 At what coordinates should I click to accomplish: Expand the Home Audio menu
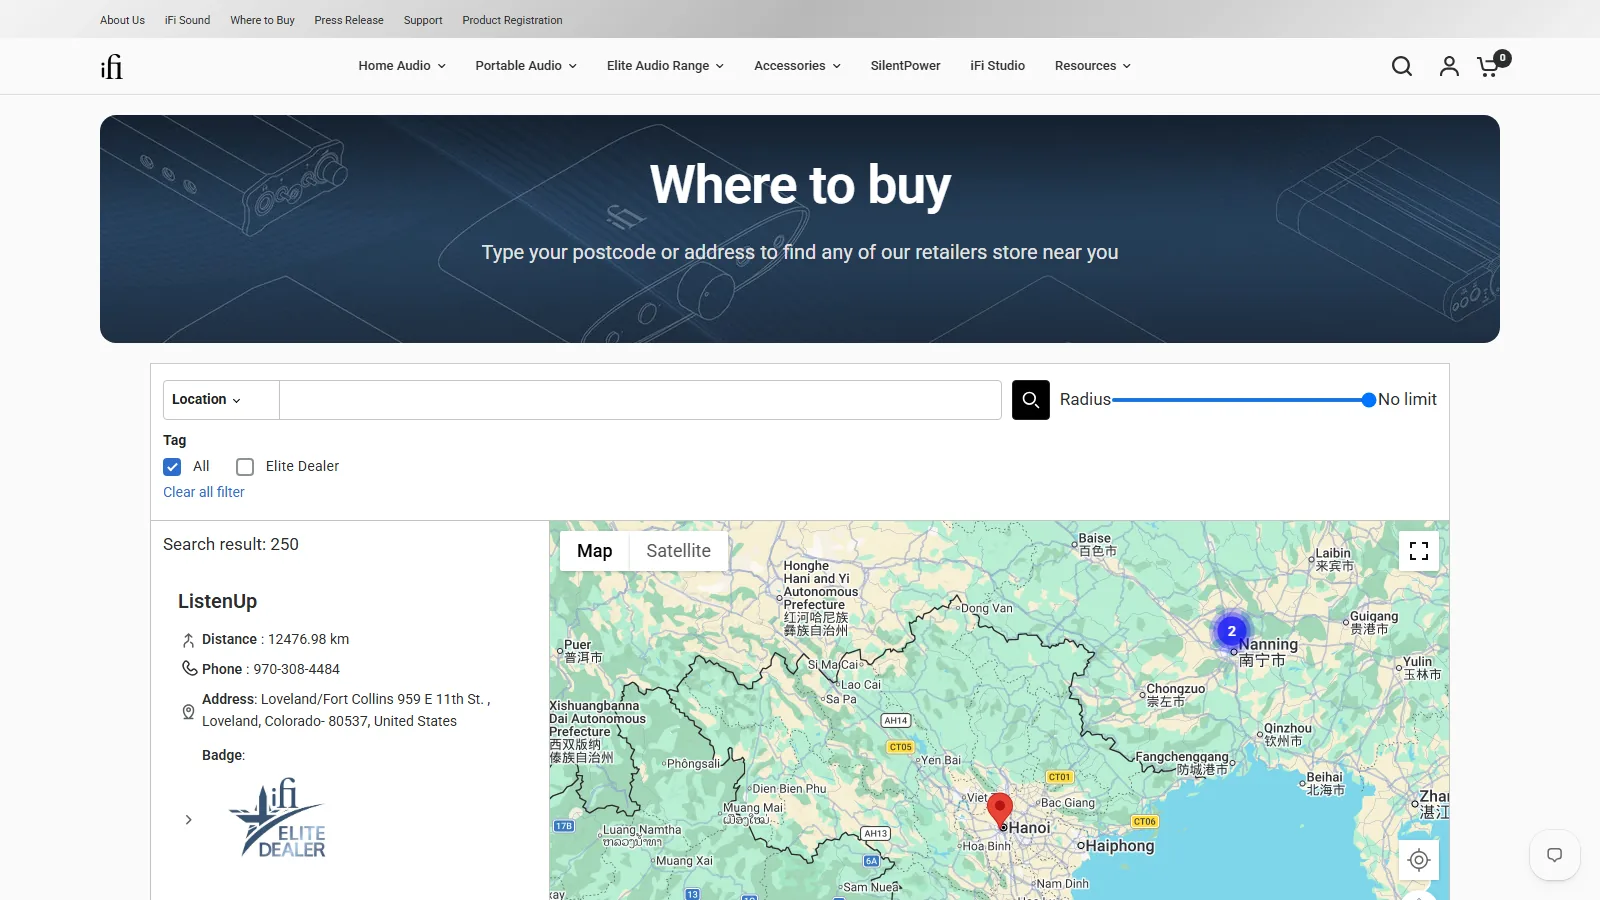point(402,66)
